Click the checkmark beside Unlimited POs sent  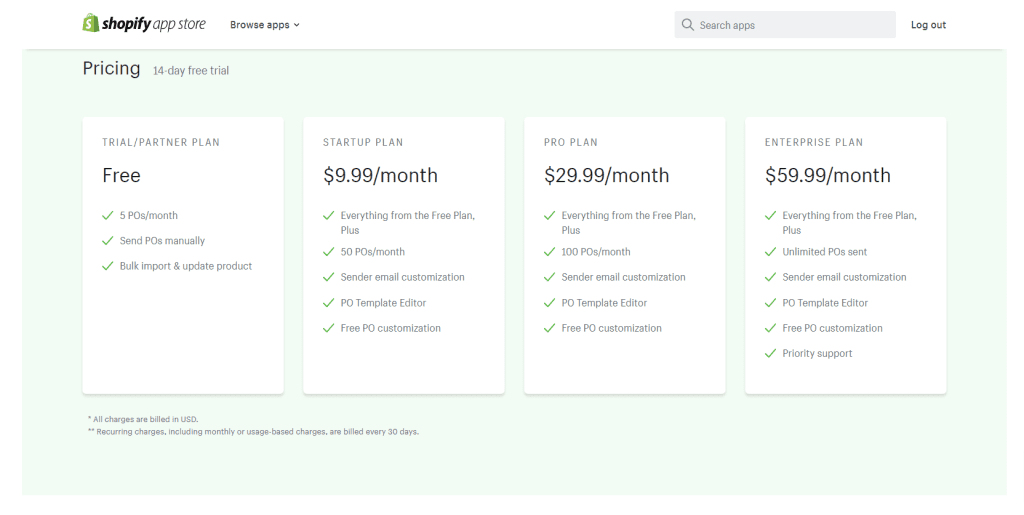[770, 251]
